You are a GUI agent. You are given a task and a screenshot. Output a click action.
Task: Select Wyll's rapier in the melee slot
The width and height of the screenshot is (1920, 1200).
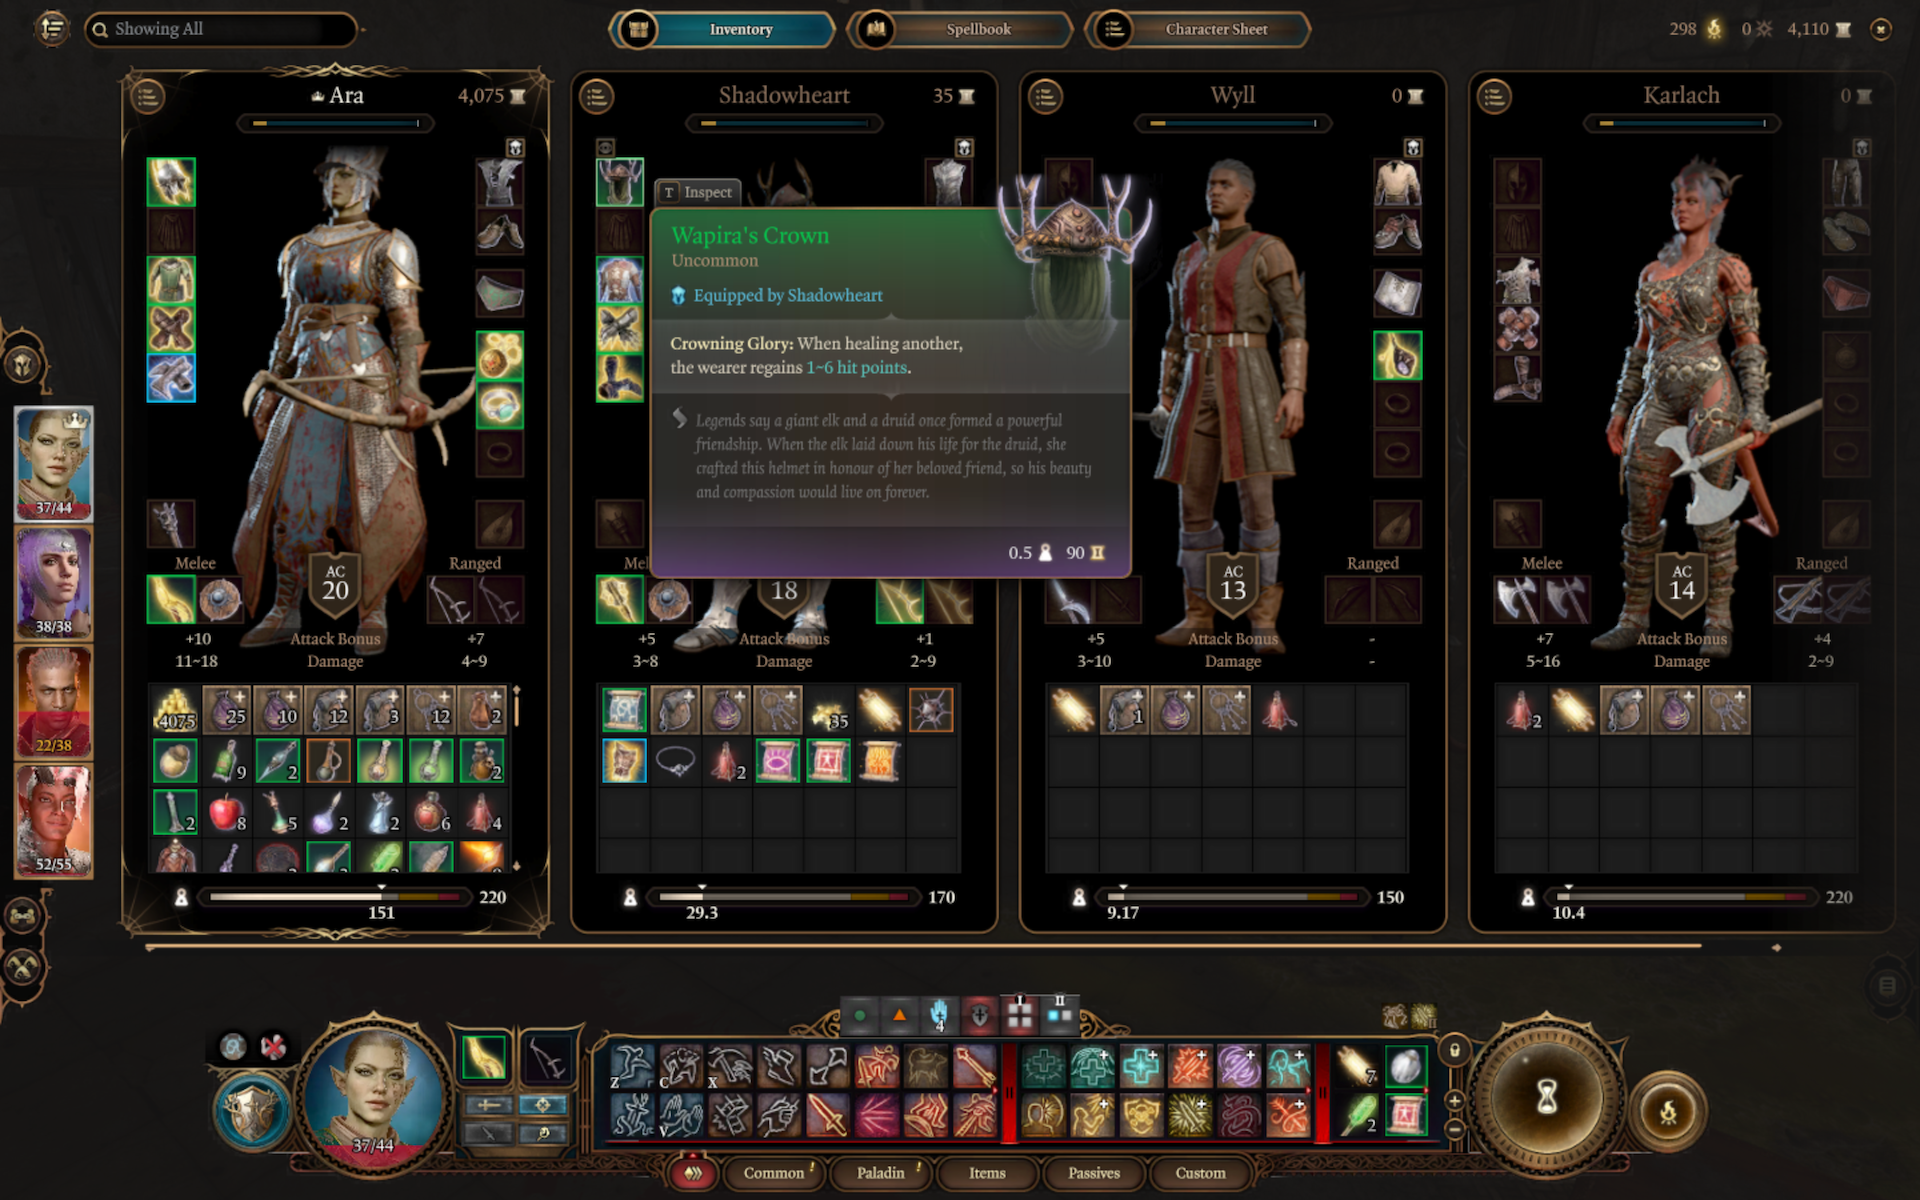click(x=1069, y=599)
